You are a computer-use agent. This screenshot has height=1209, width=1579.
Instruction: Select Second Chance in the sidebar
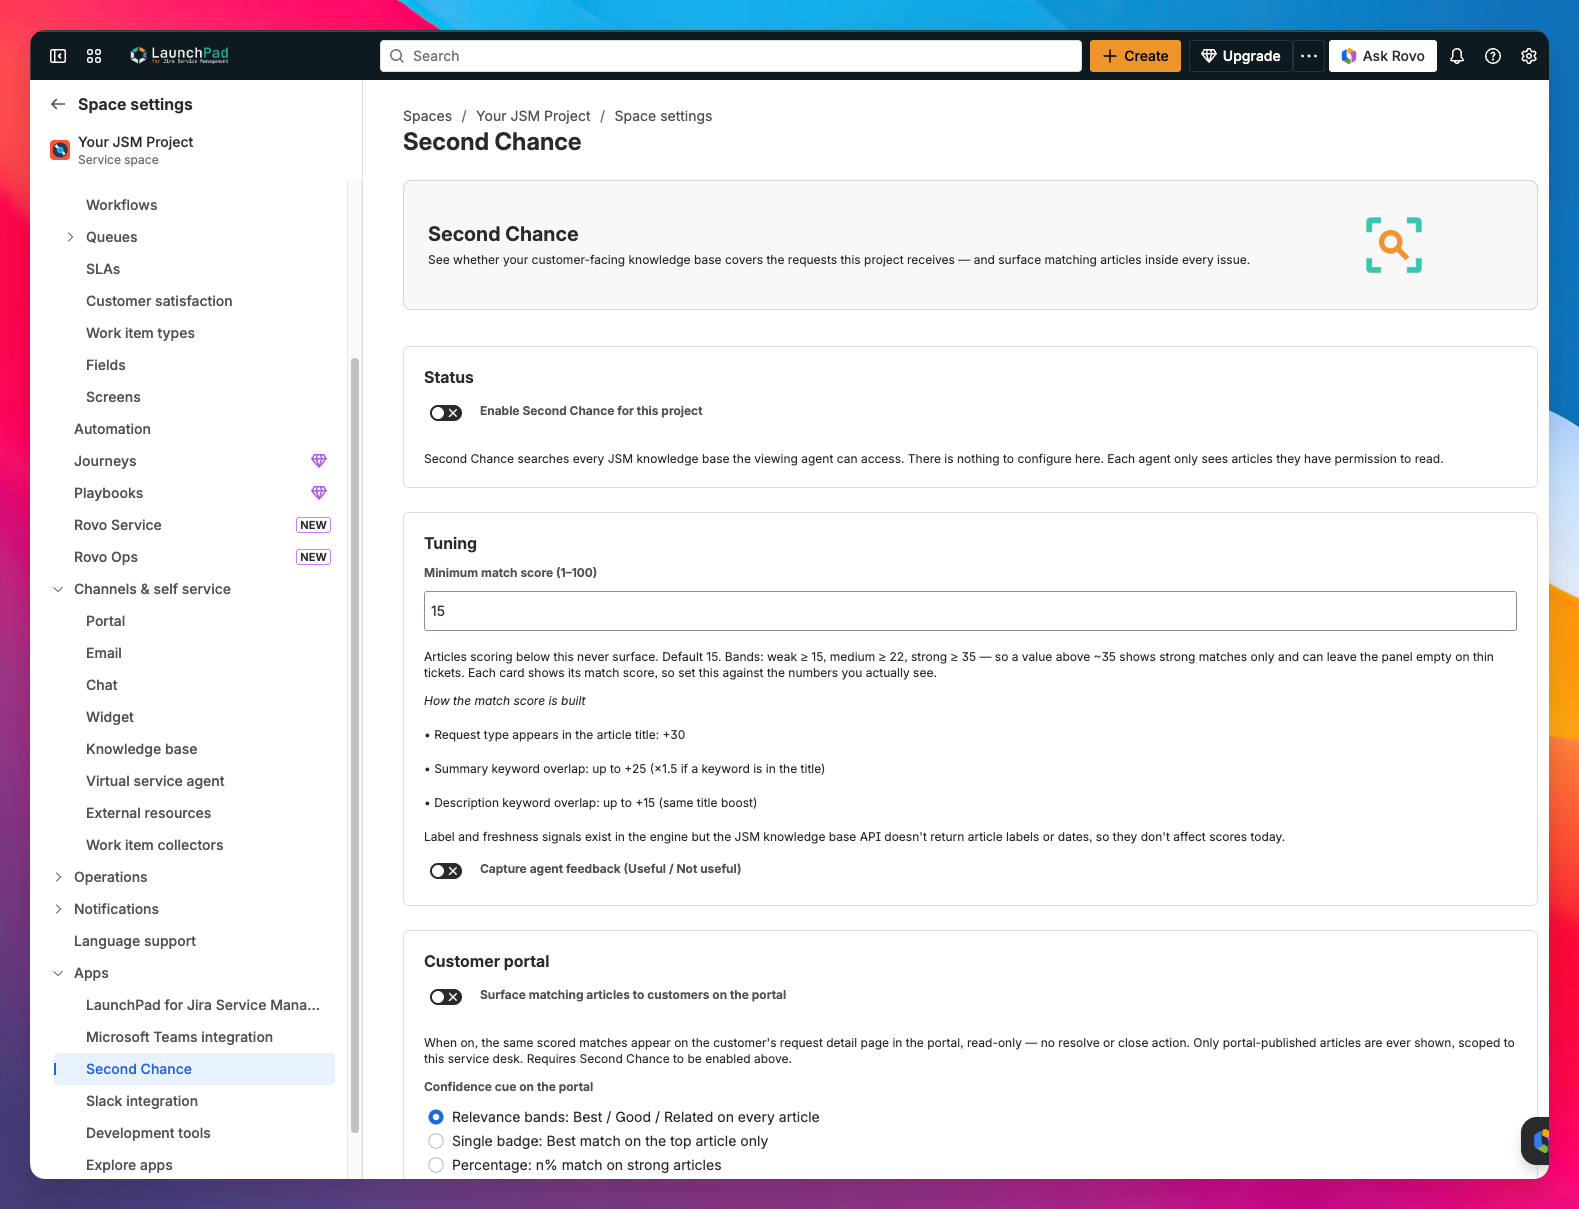point(194,1069)
